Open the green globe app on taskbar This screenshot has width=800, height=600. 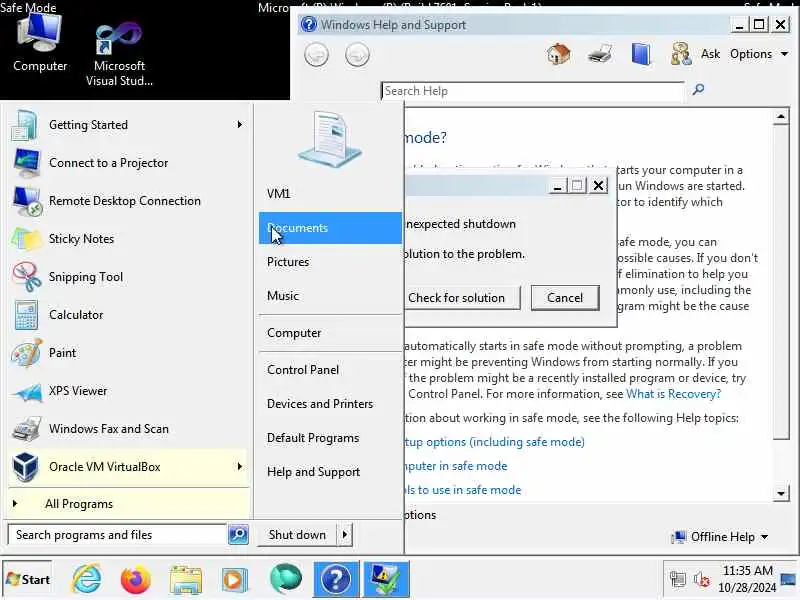[286, 580]
